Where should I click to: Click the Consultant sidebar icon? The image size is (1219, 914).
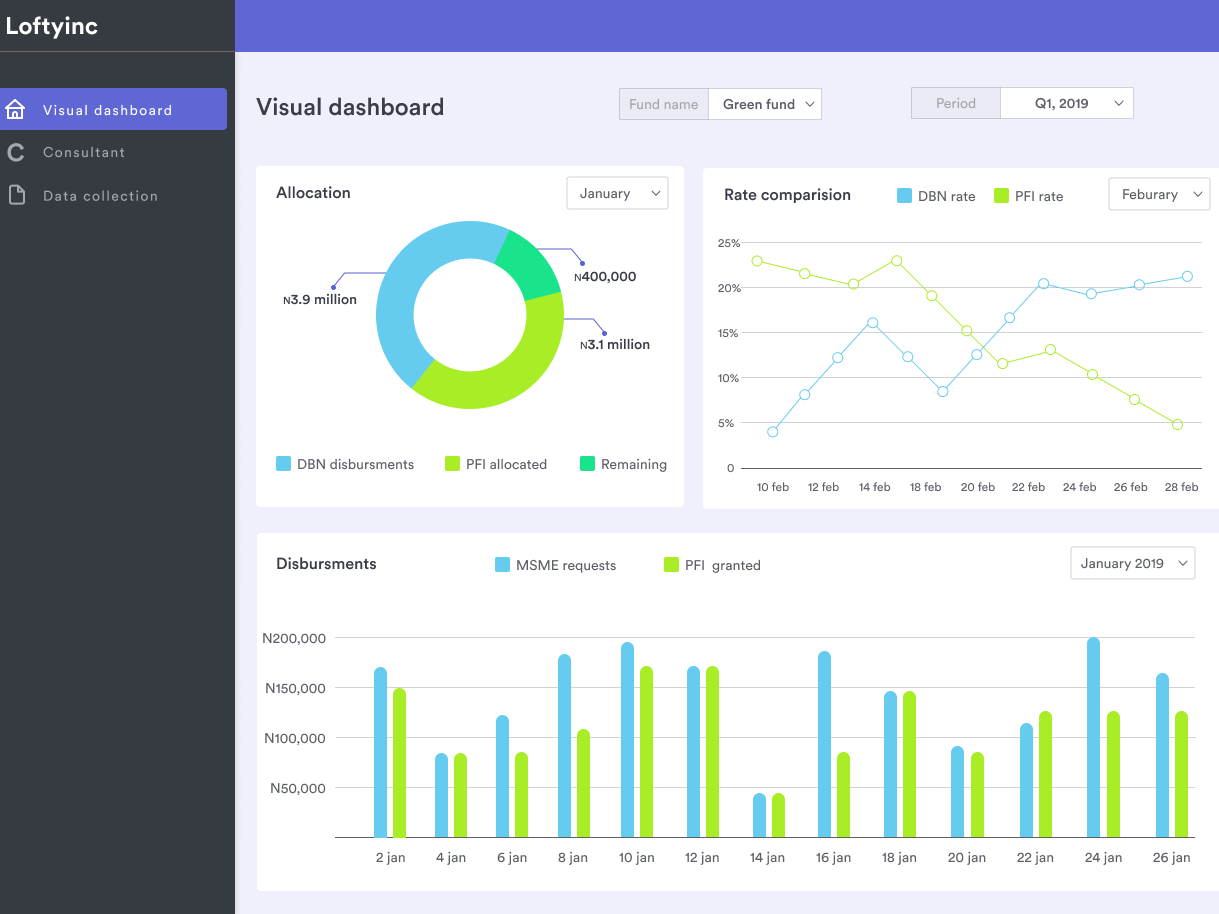[16, 152]
